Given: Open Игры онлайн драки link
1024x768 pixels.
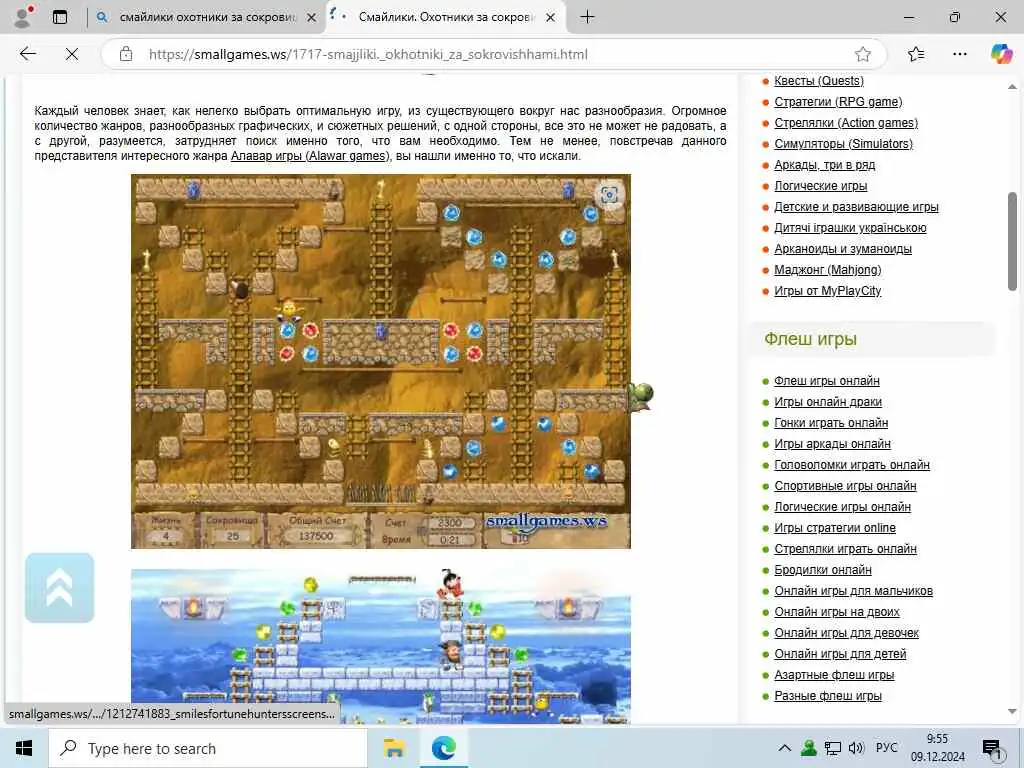Looking at the screenshot, I should 828,402.
